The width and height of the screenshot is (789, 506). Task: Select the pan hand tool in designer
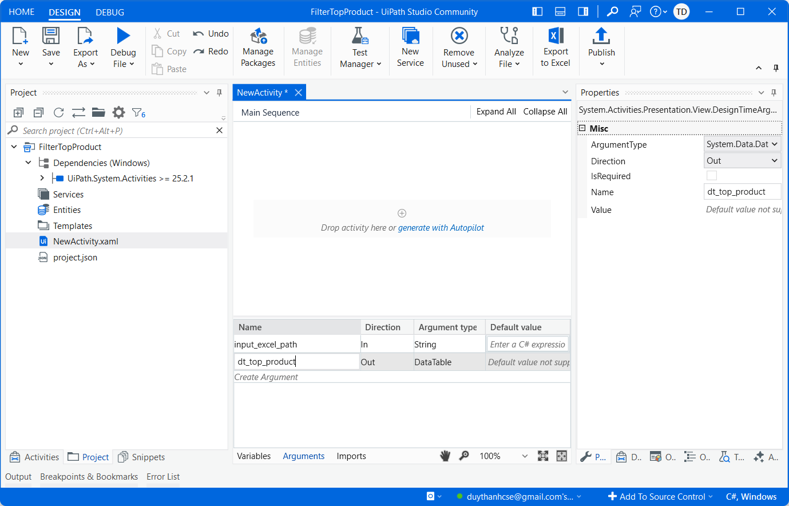click(x=445, y=456)
